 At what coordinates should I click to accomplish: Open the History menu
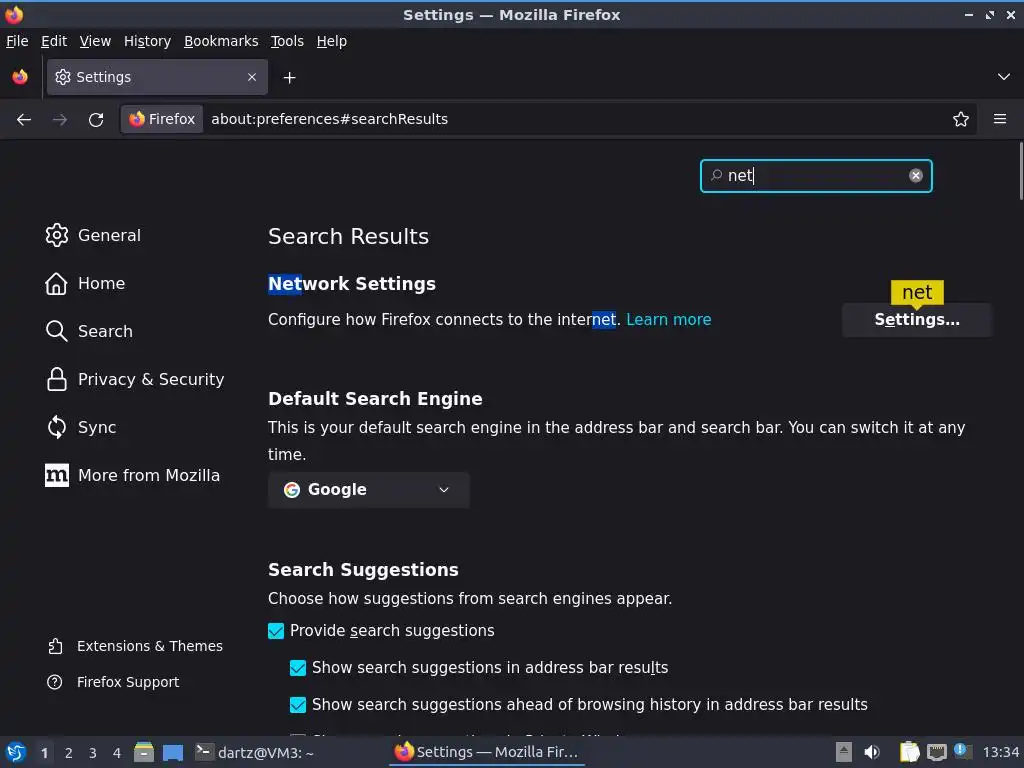coord(148,41)
